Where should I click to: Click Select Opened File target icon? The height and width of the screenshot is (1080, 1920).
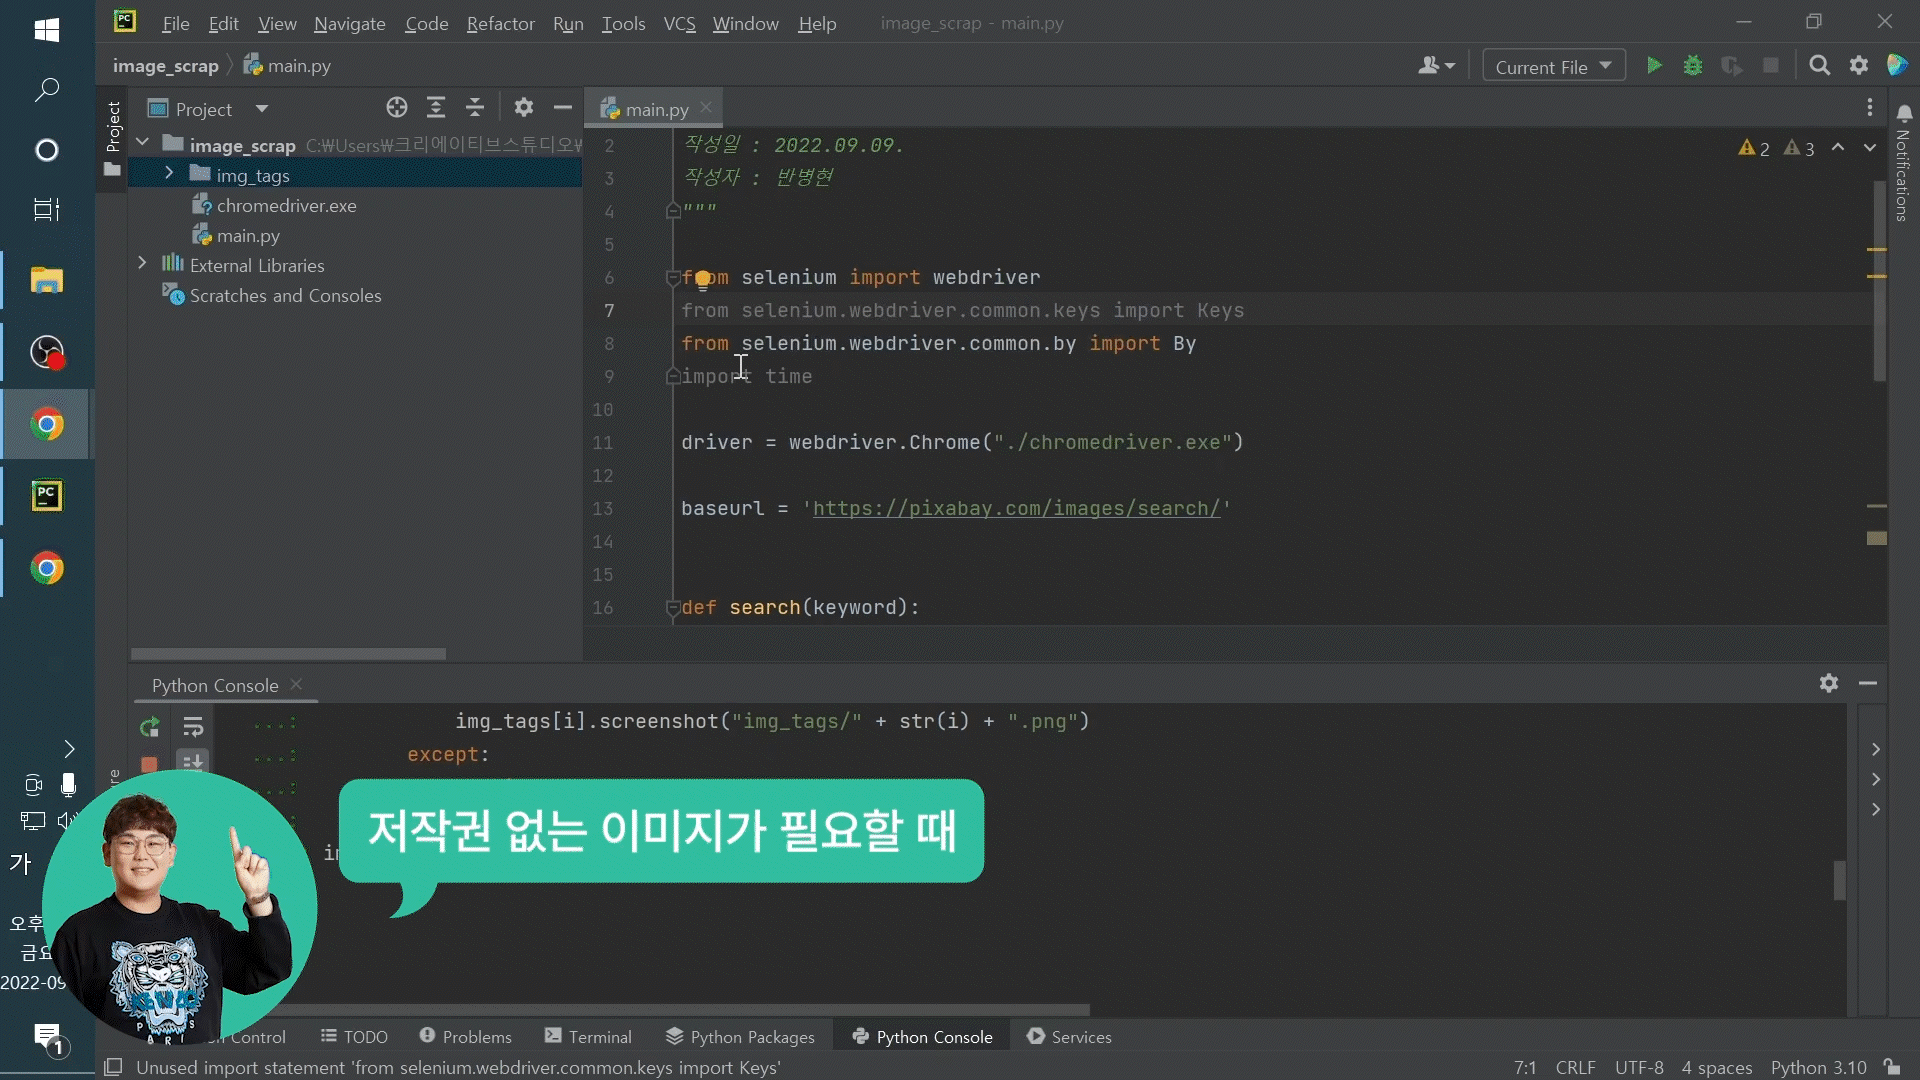click(397, 108)
